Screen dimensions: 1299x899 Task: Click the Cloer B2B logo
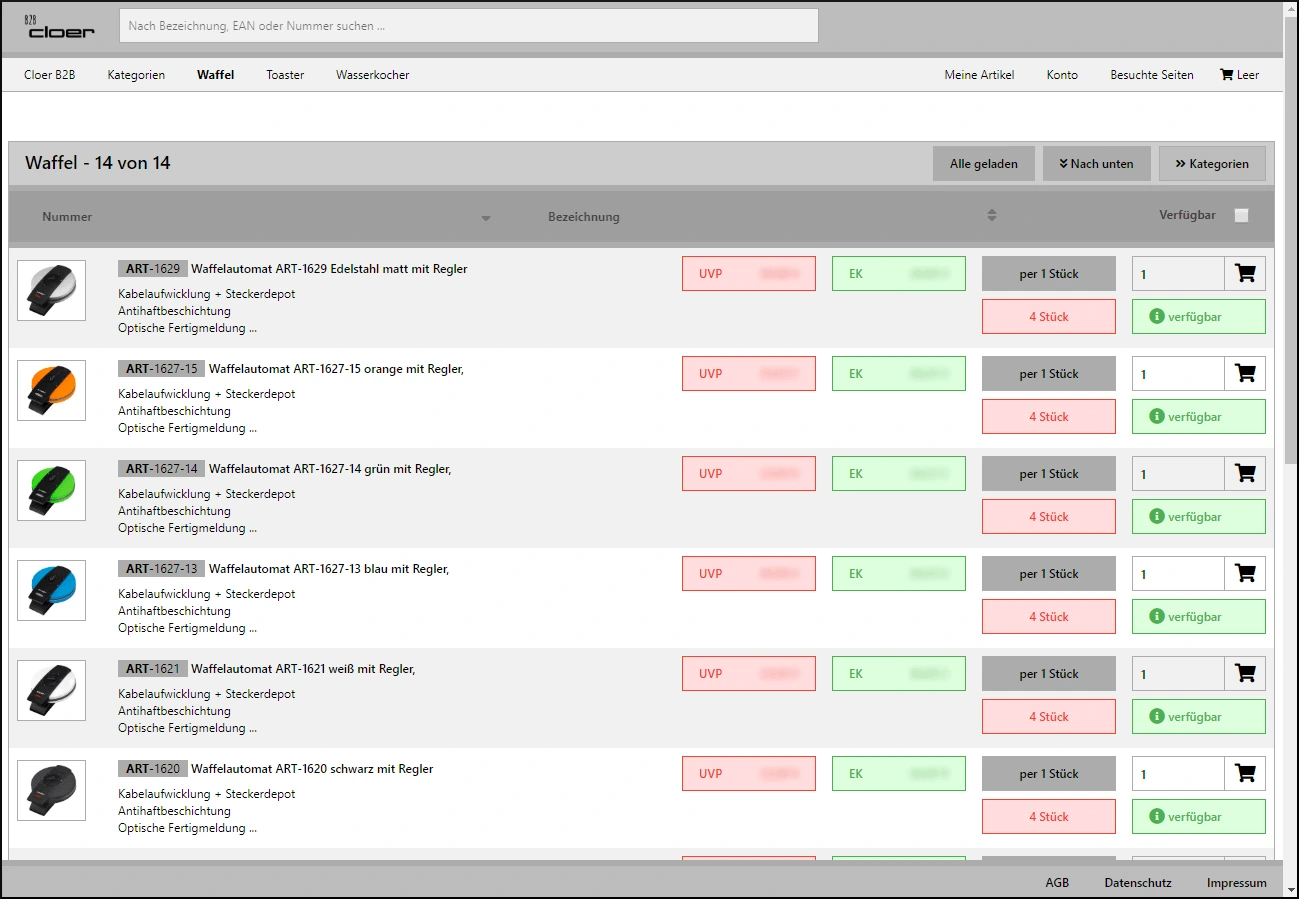[60, 27]
